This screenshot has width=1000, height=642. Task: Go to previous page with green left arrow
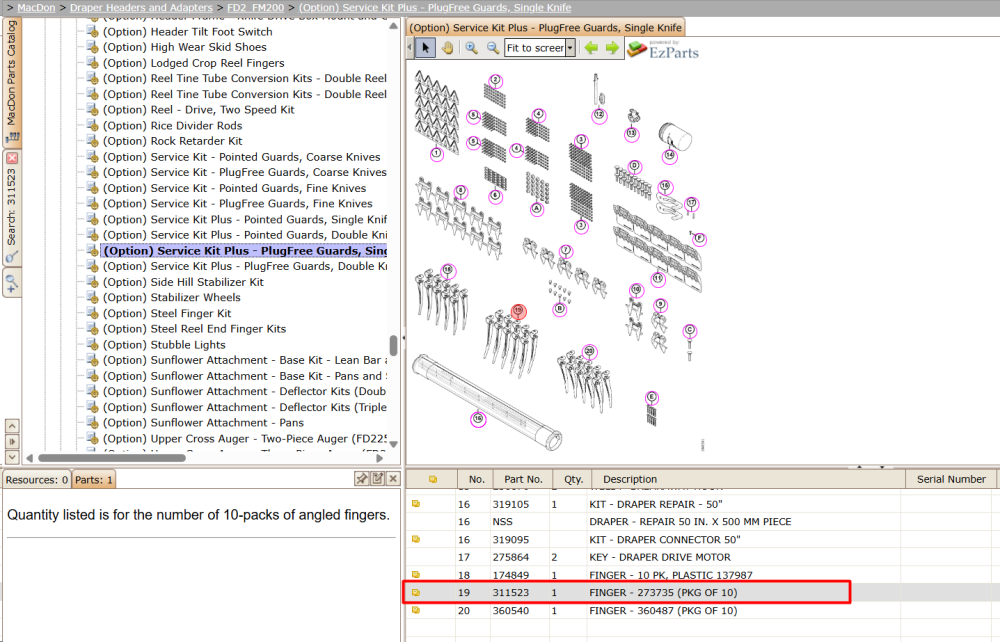tap(591, 48)
